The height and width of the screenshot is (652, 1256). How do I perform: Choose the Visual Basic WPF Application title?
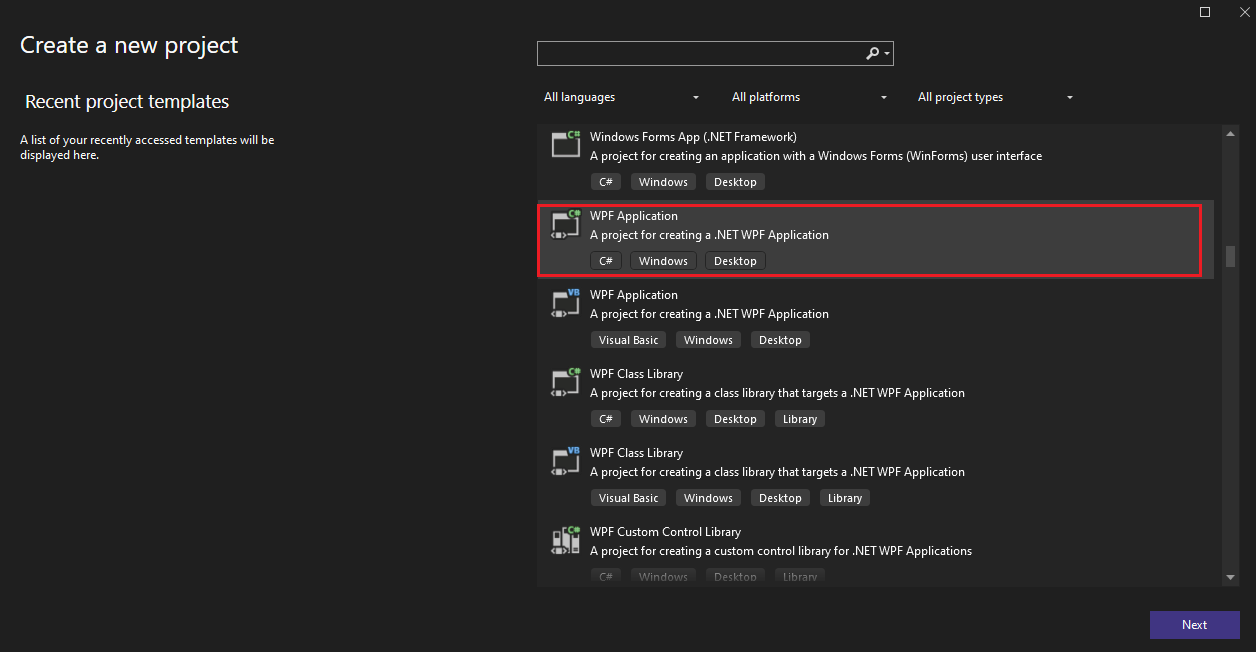click(x=634, y=295)
